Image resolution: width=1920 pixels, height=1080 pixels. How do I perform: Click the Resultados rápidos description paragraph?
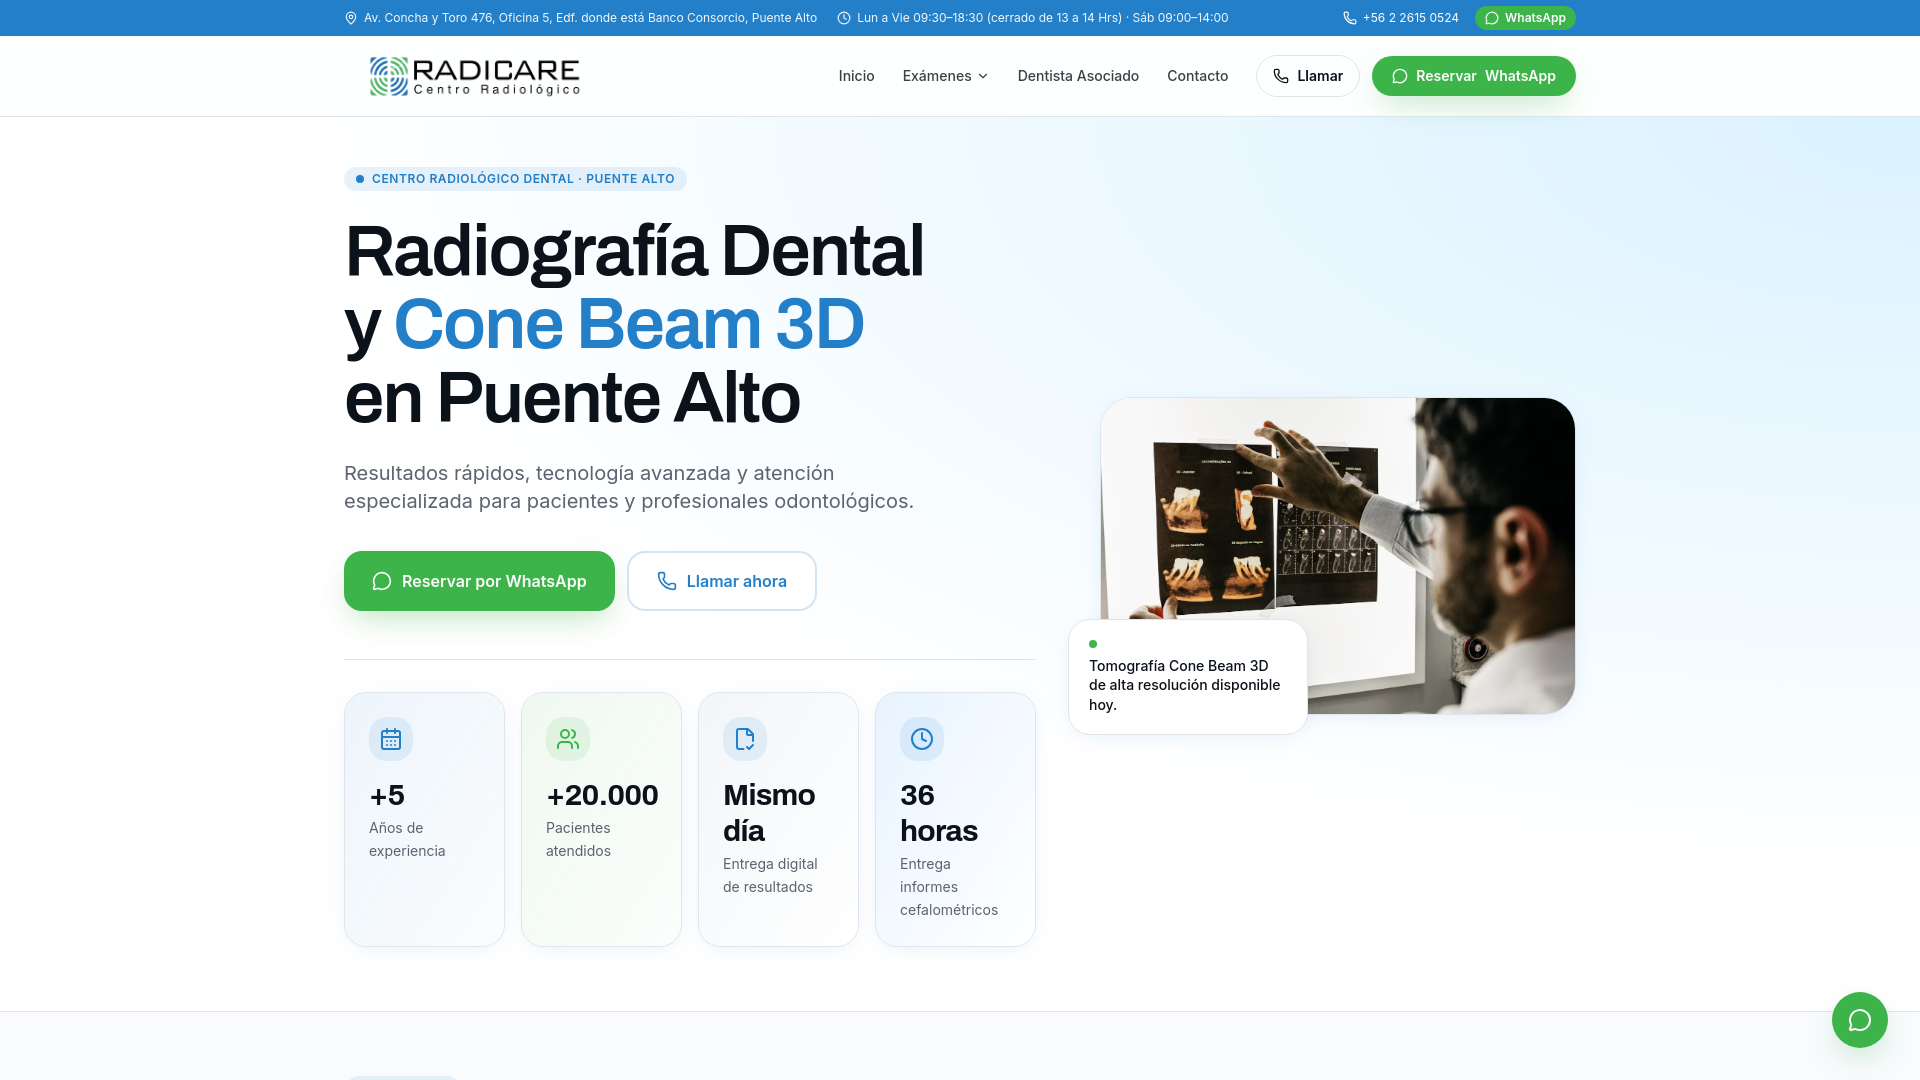click(x=629, y=487)
